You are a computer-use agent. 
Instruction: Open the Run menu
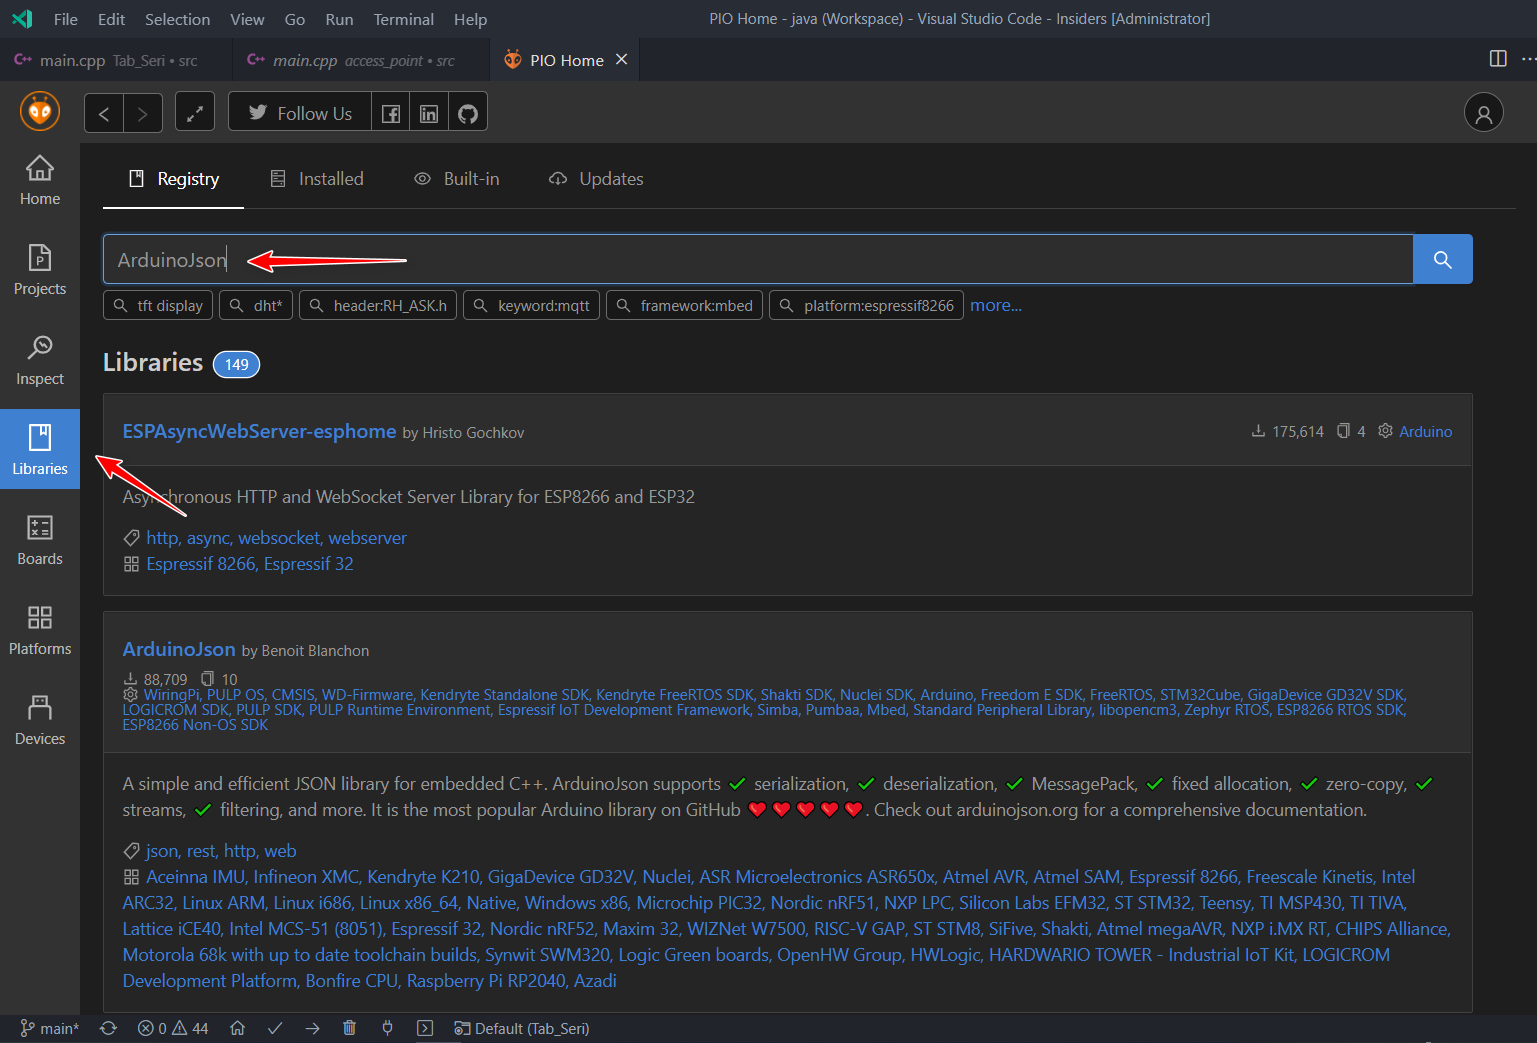tap(339, 19)
